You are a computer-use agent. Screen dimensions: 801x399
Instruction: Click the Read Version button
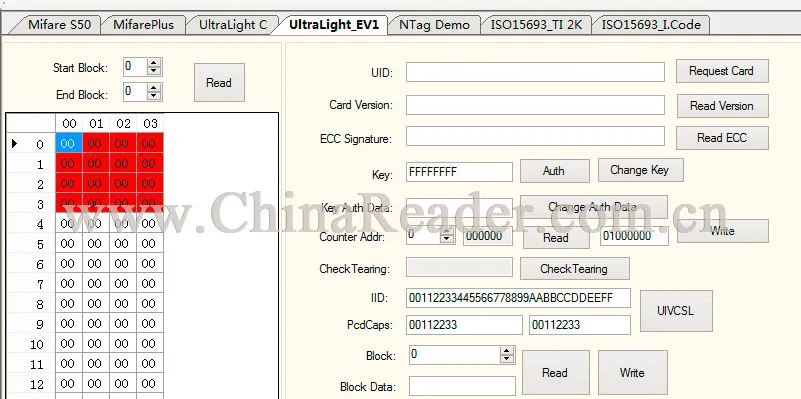tap(722, 106)
